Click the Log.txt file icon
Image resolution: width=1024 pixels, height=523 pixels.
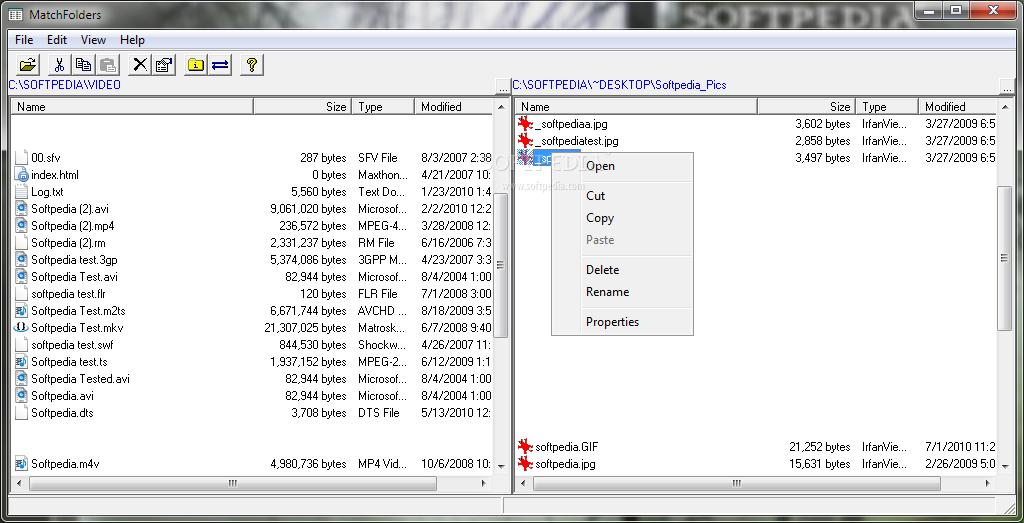coord(21,192)
